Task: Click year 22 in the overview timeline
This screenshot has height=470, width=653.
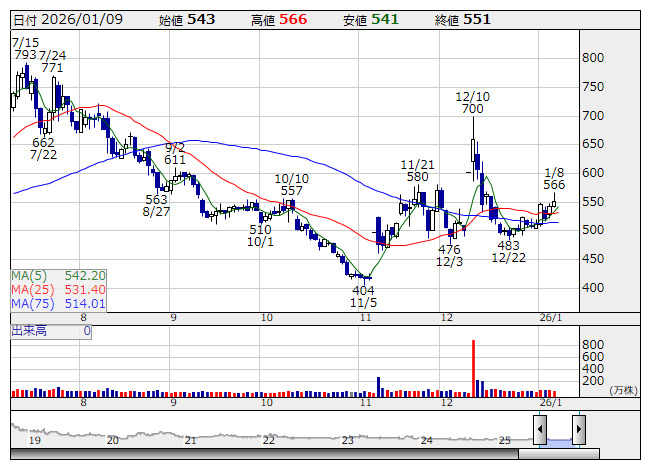Action: (x=268, y=440)
